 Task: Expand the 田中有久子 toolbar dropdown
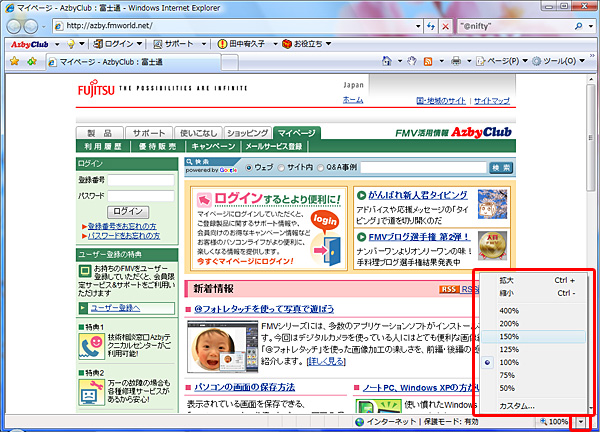click(275, 44)
